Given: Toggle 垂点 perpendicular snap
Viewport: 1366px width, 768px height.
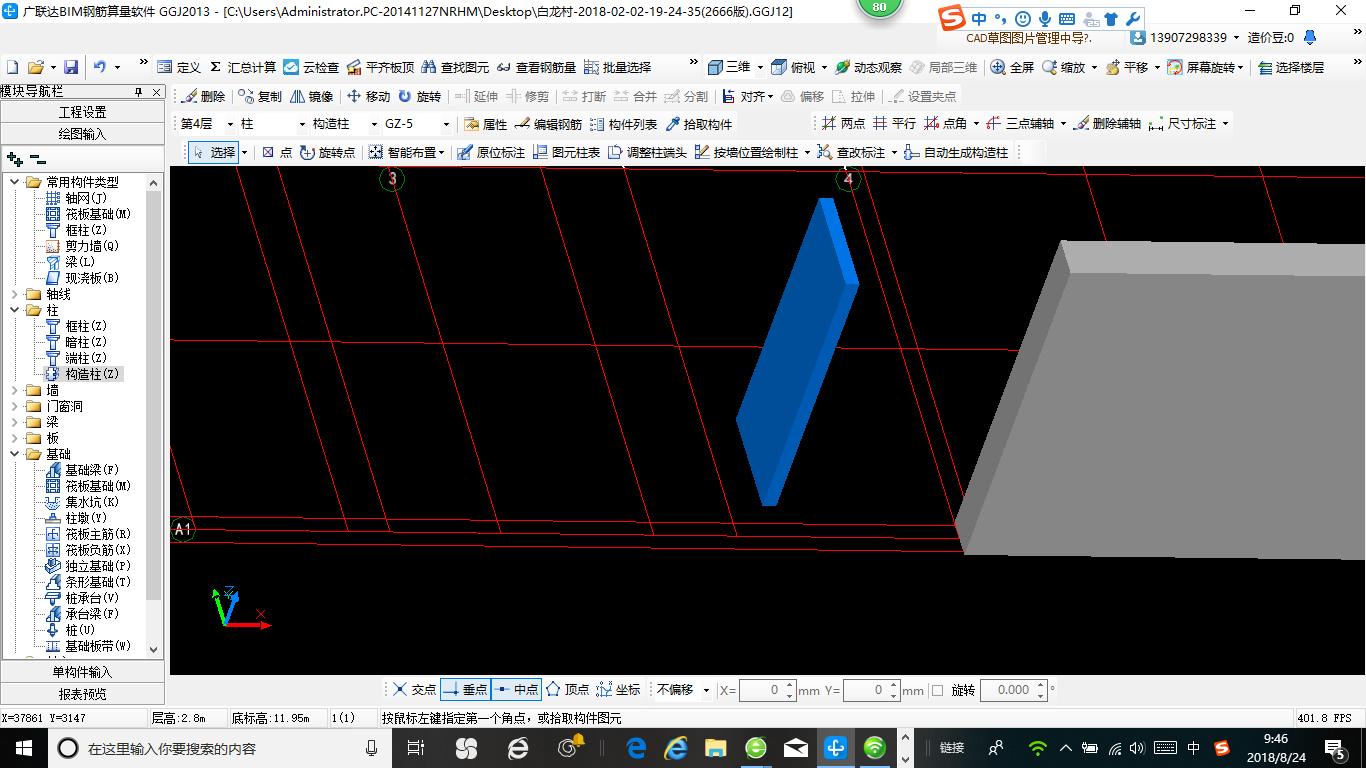Looking at the screenshot, I should [465, 690].
